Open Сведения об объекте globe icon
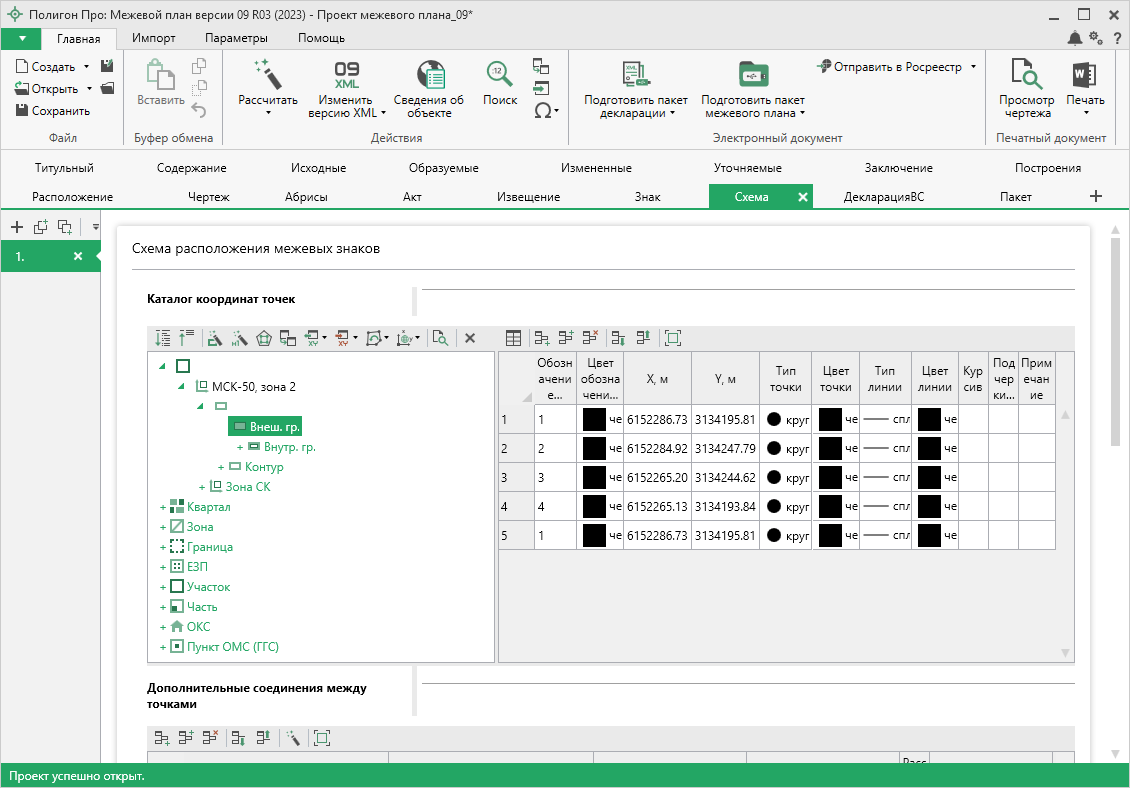Viewport: 1130px width, 788px height. (x=429, y=74)
